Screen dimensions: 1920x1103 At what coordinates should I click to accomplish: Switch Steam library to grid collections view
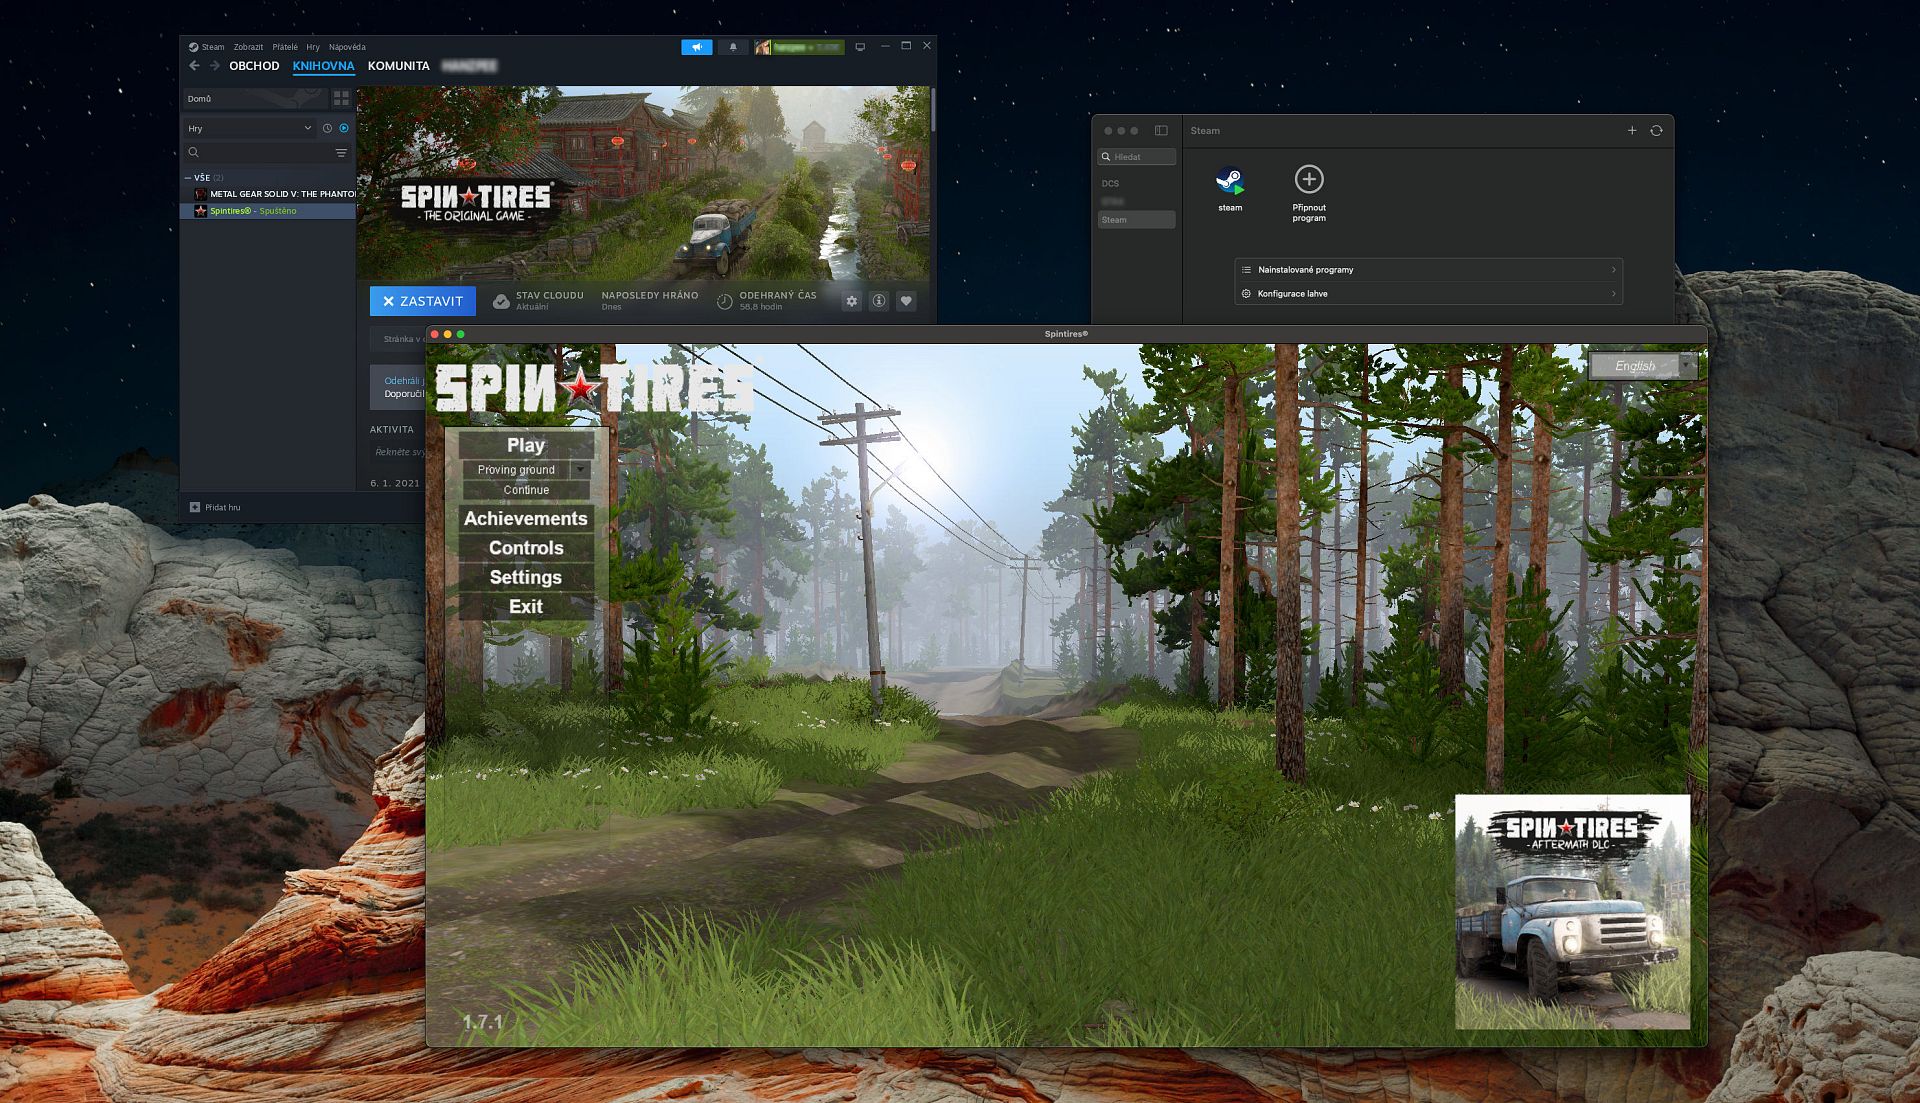click(x=341, y=98)
